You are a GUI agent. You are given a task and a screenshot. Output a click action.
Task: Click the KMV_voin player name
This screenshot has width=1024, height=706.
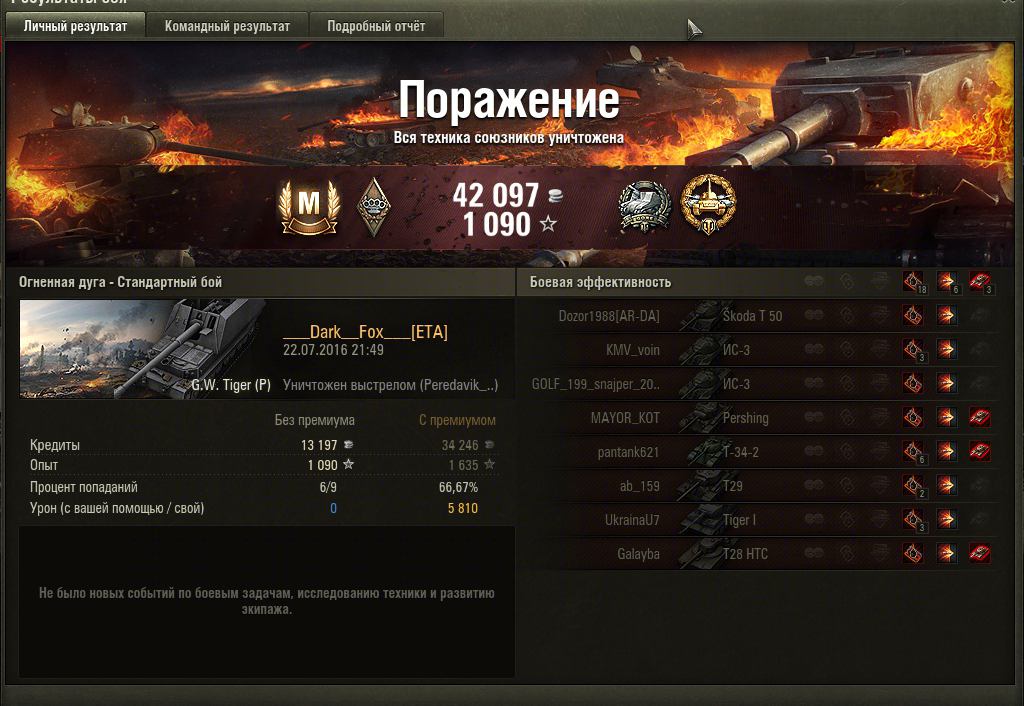tap(632, 350)
